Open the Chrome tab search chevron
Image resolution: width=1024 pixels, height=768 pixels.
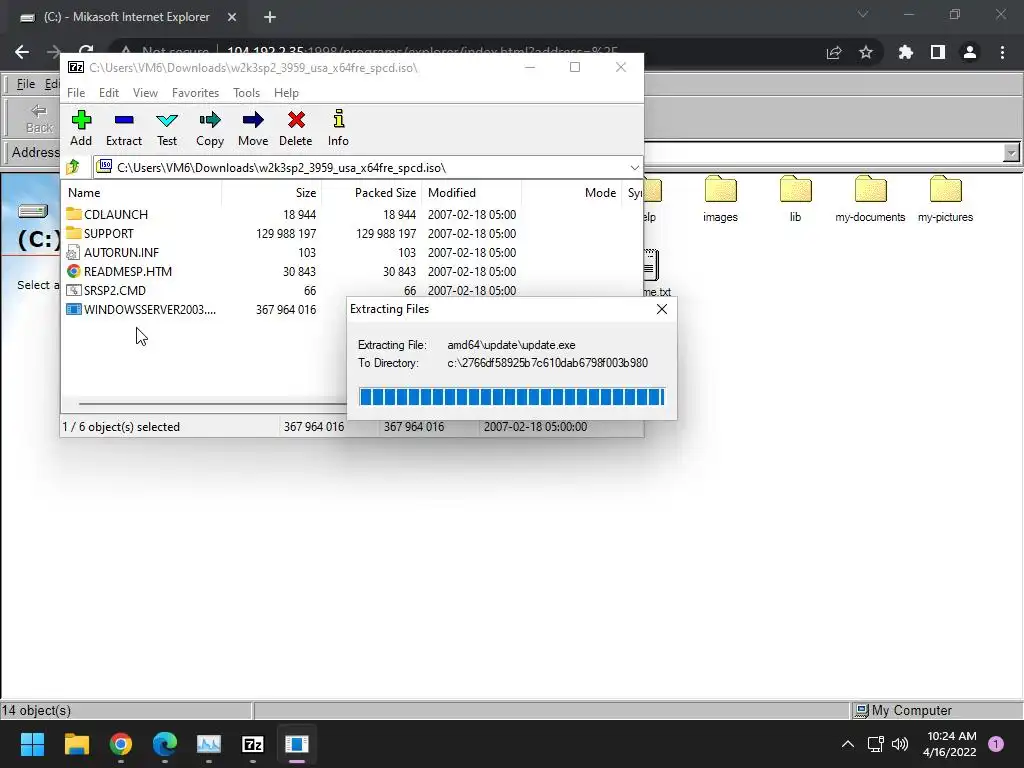(863, 14)
